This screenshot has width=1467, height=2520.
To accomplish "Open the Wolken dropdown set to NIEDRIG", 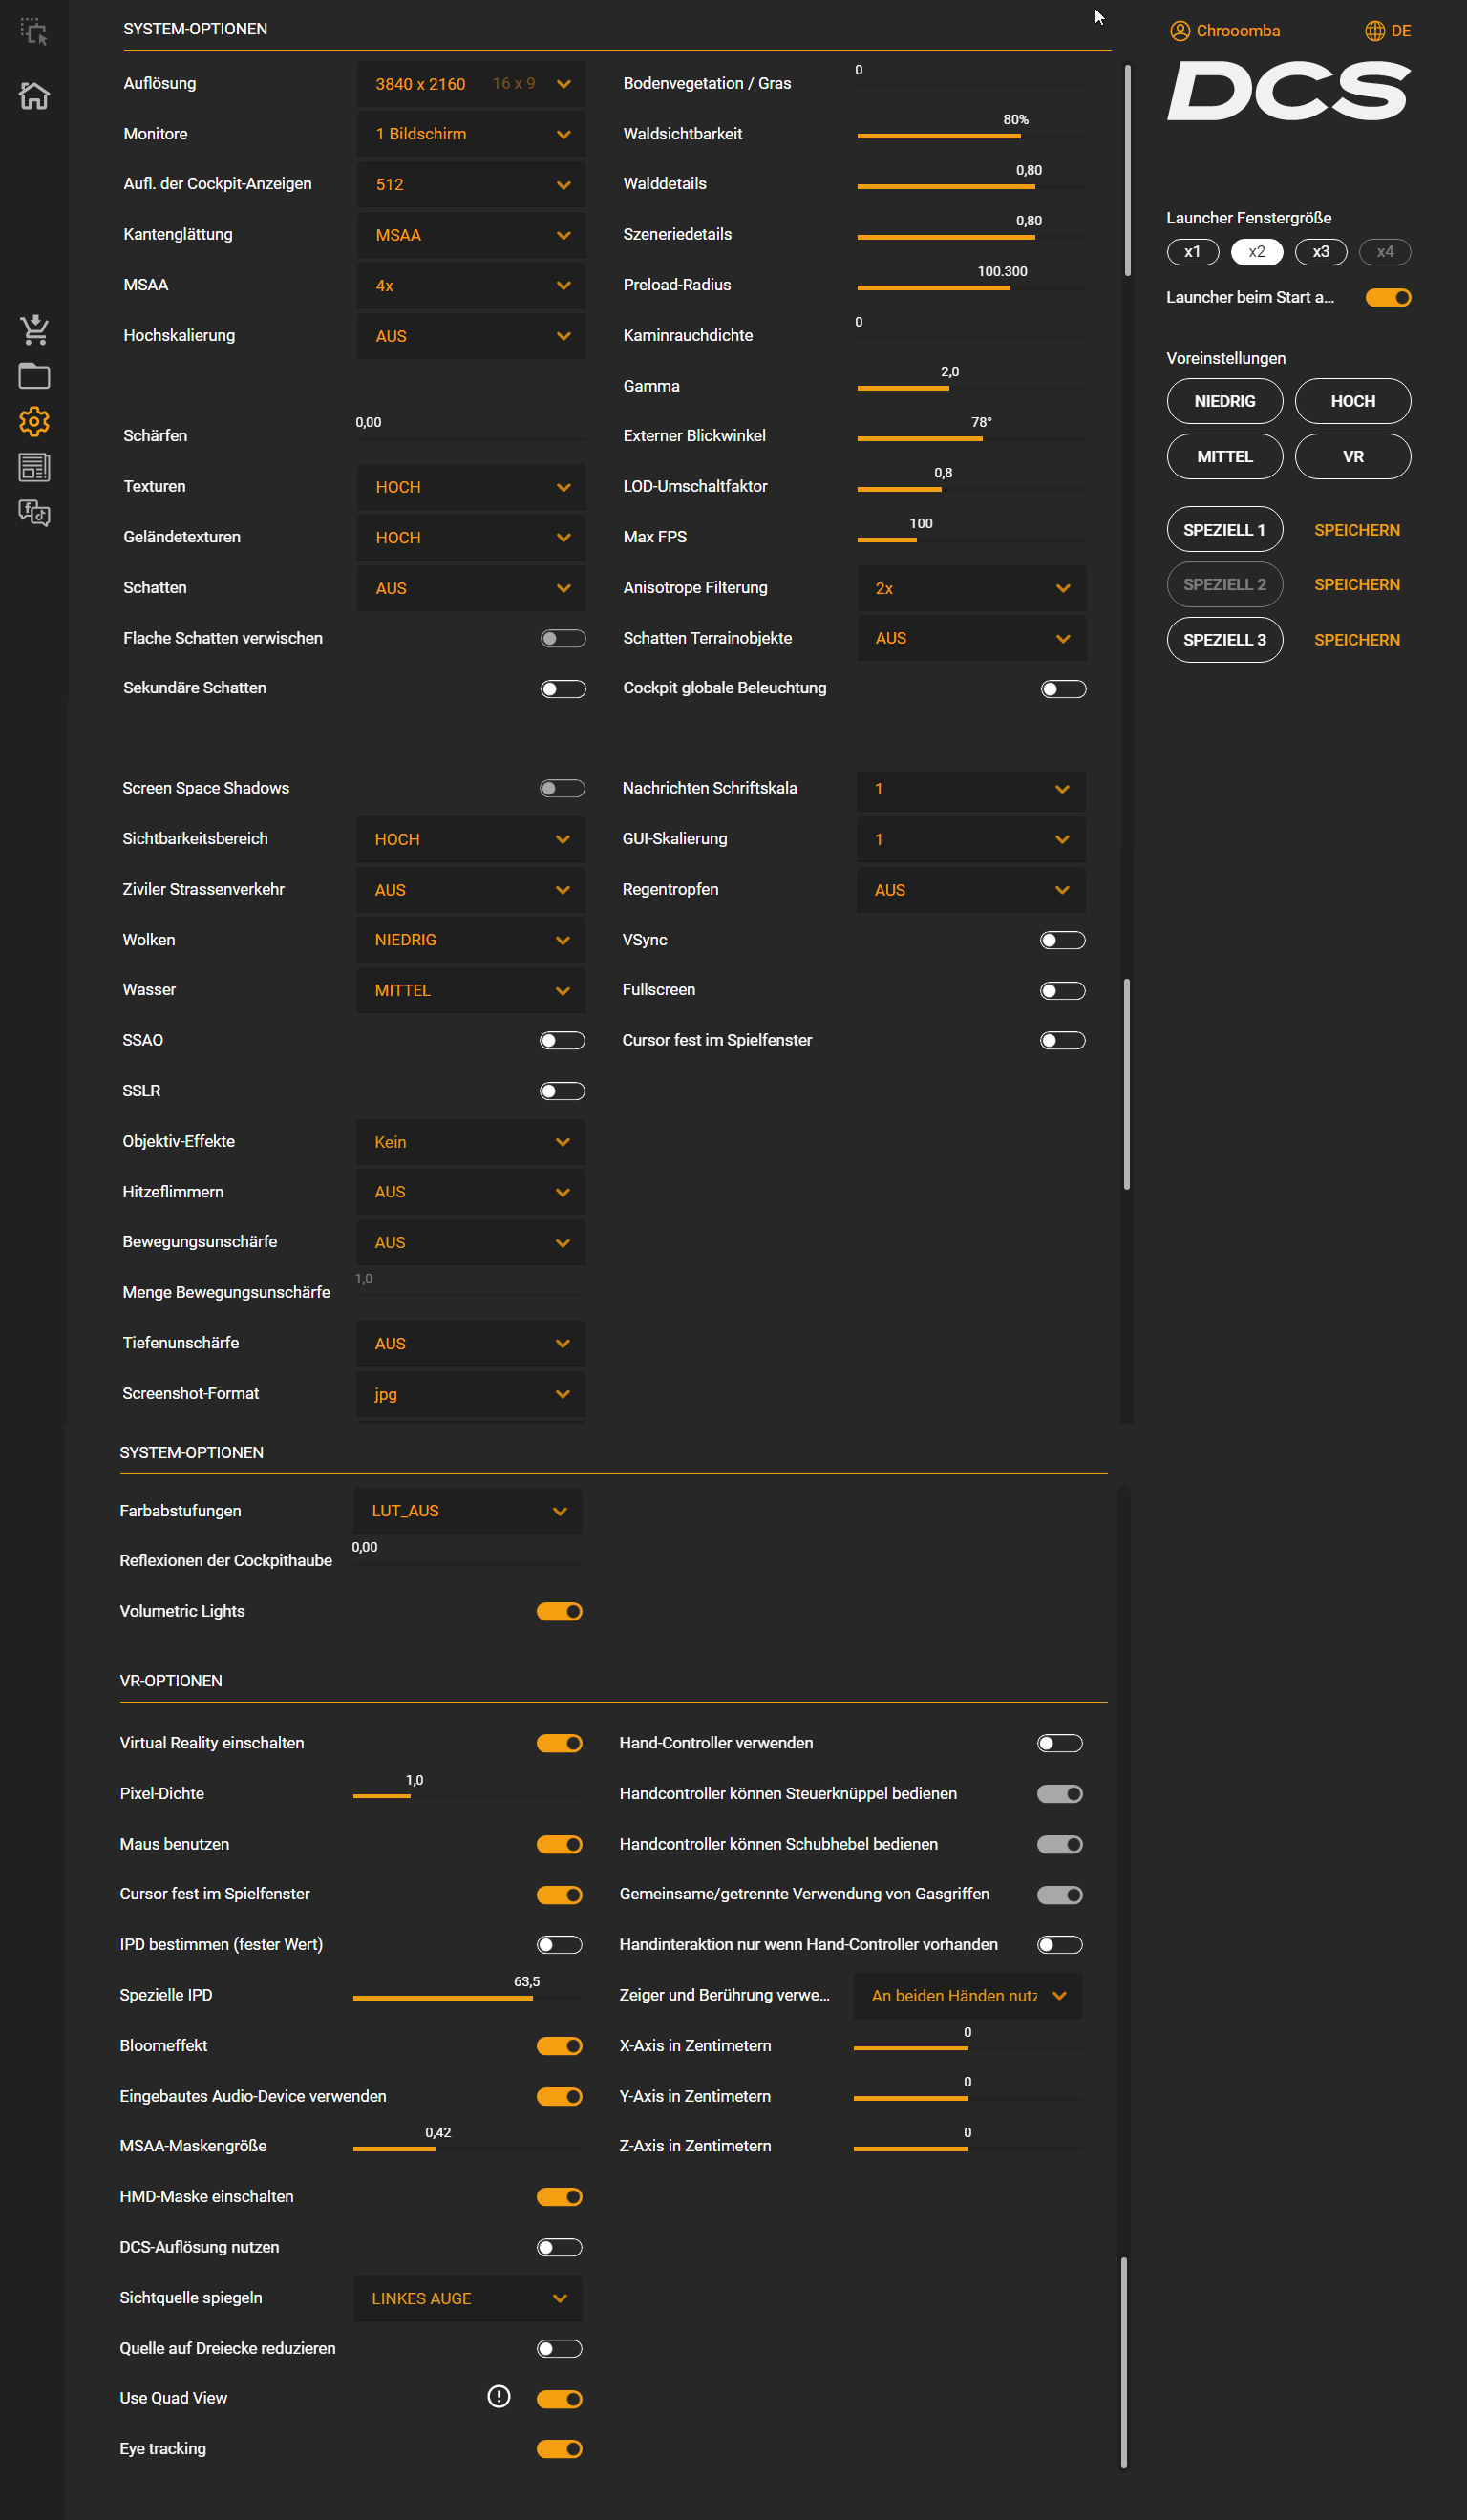I will pyautogui.click(x=470, y=940).
